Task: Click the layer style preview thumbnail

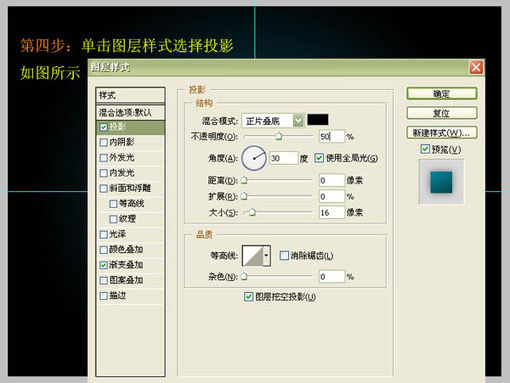Action: pyautogui.click(x=441, y=182)
